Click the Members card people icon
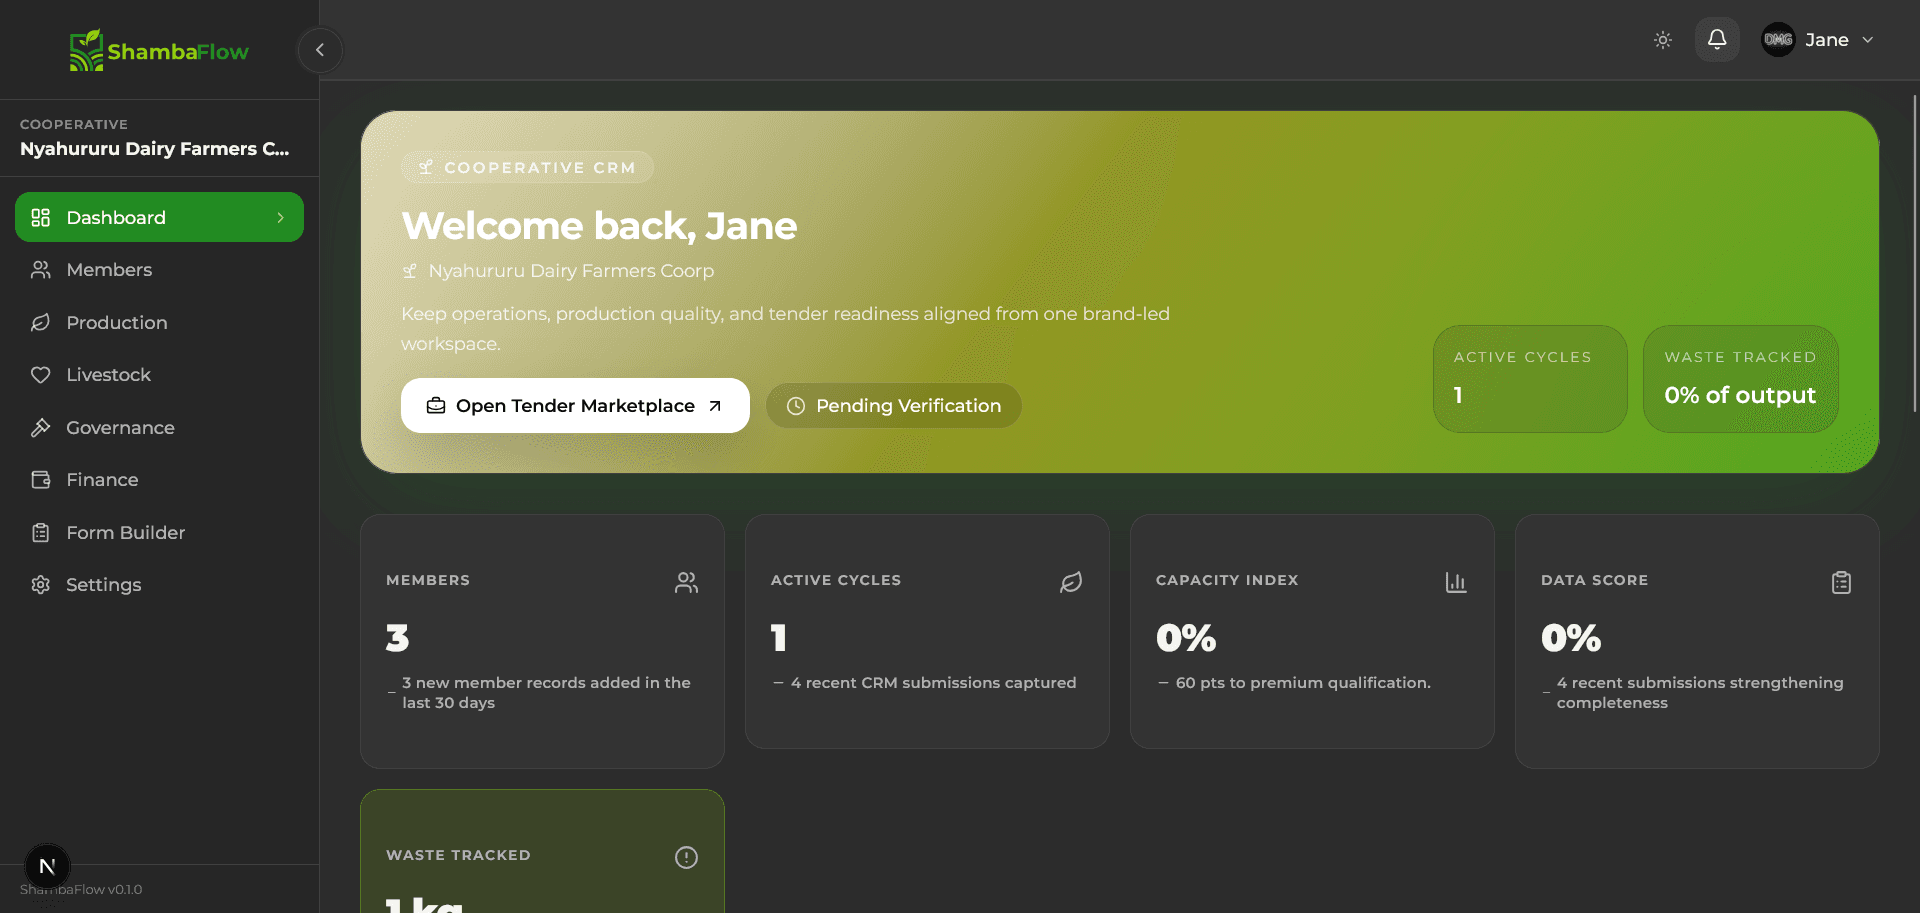This screenshot has height=913, width=1920. click(x=686, y=582)
